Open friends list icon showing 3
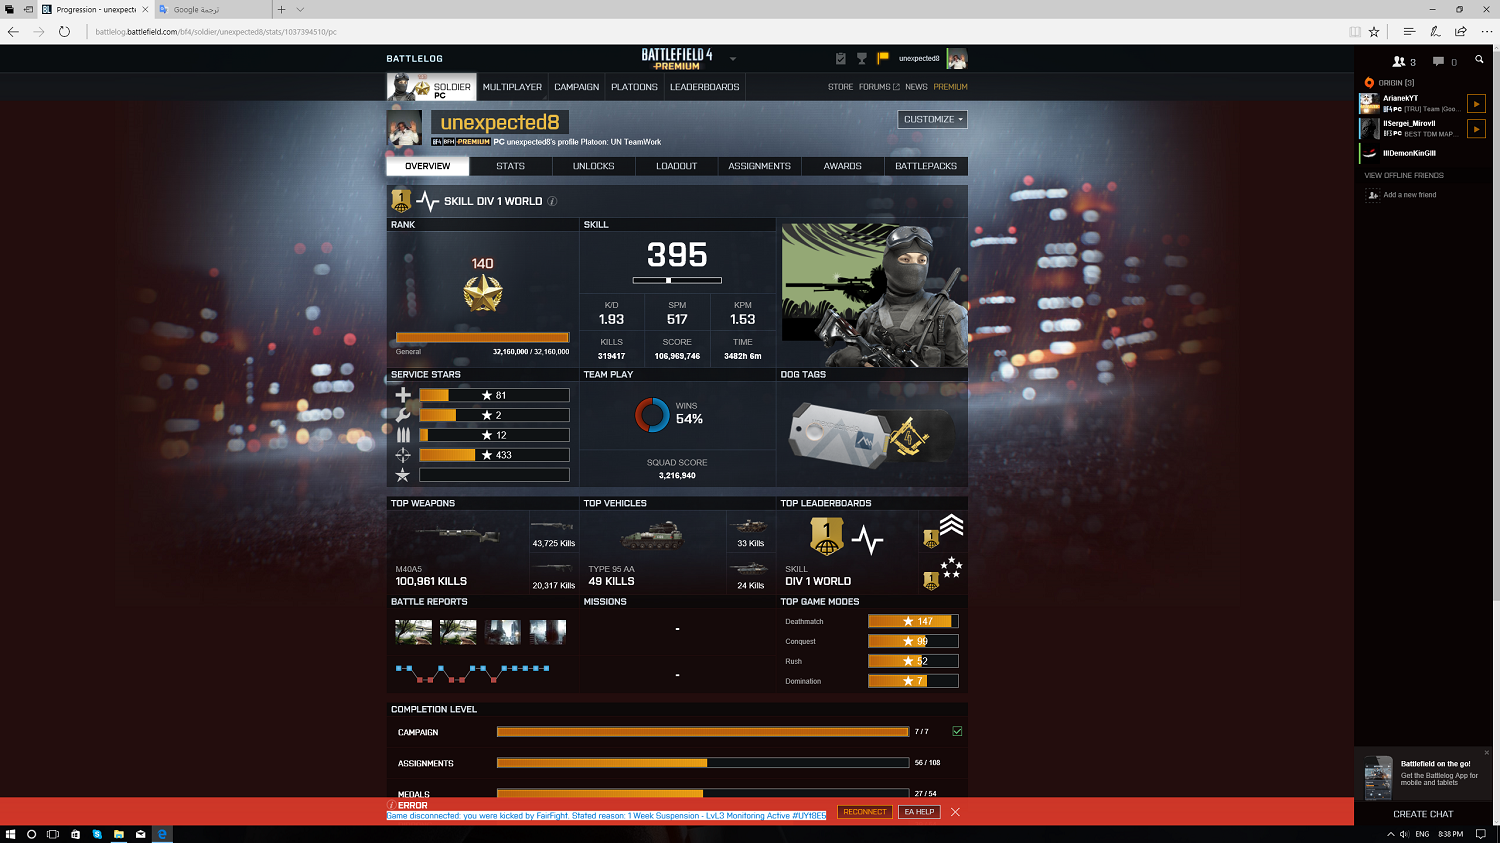 coord(1403,61)
